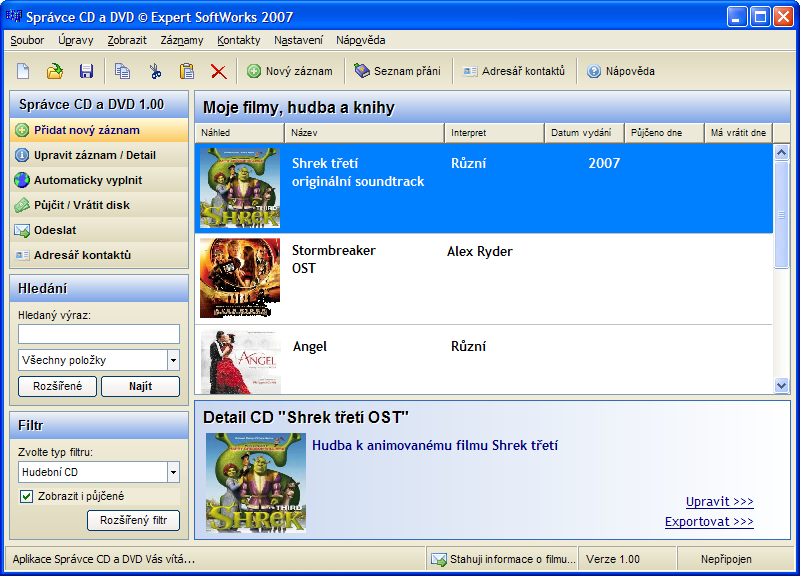Select the Angel record title
Image resolution: width=800 pixels, height=576 pixels.
tap(310, 347)
